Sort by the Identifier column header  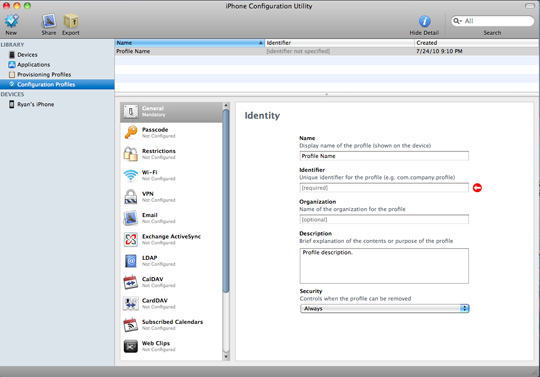[x=340, y=43]
